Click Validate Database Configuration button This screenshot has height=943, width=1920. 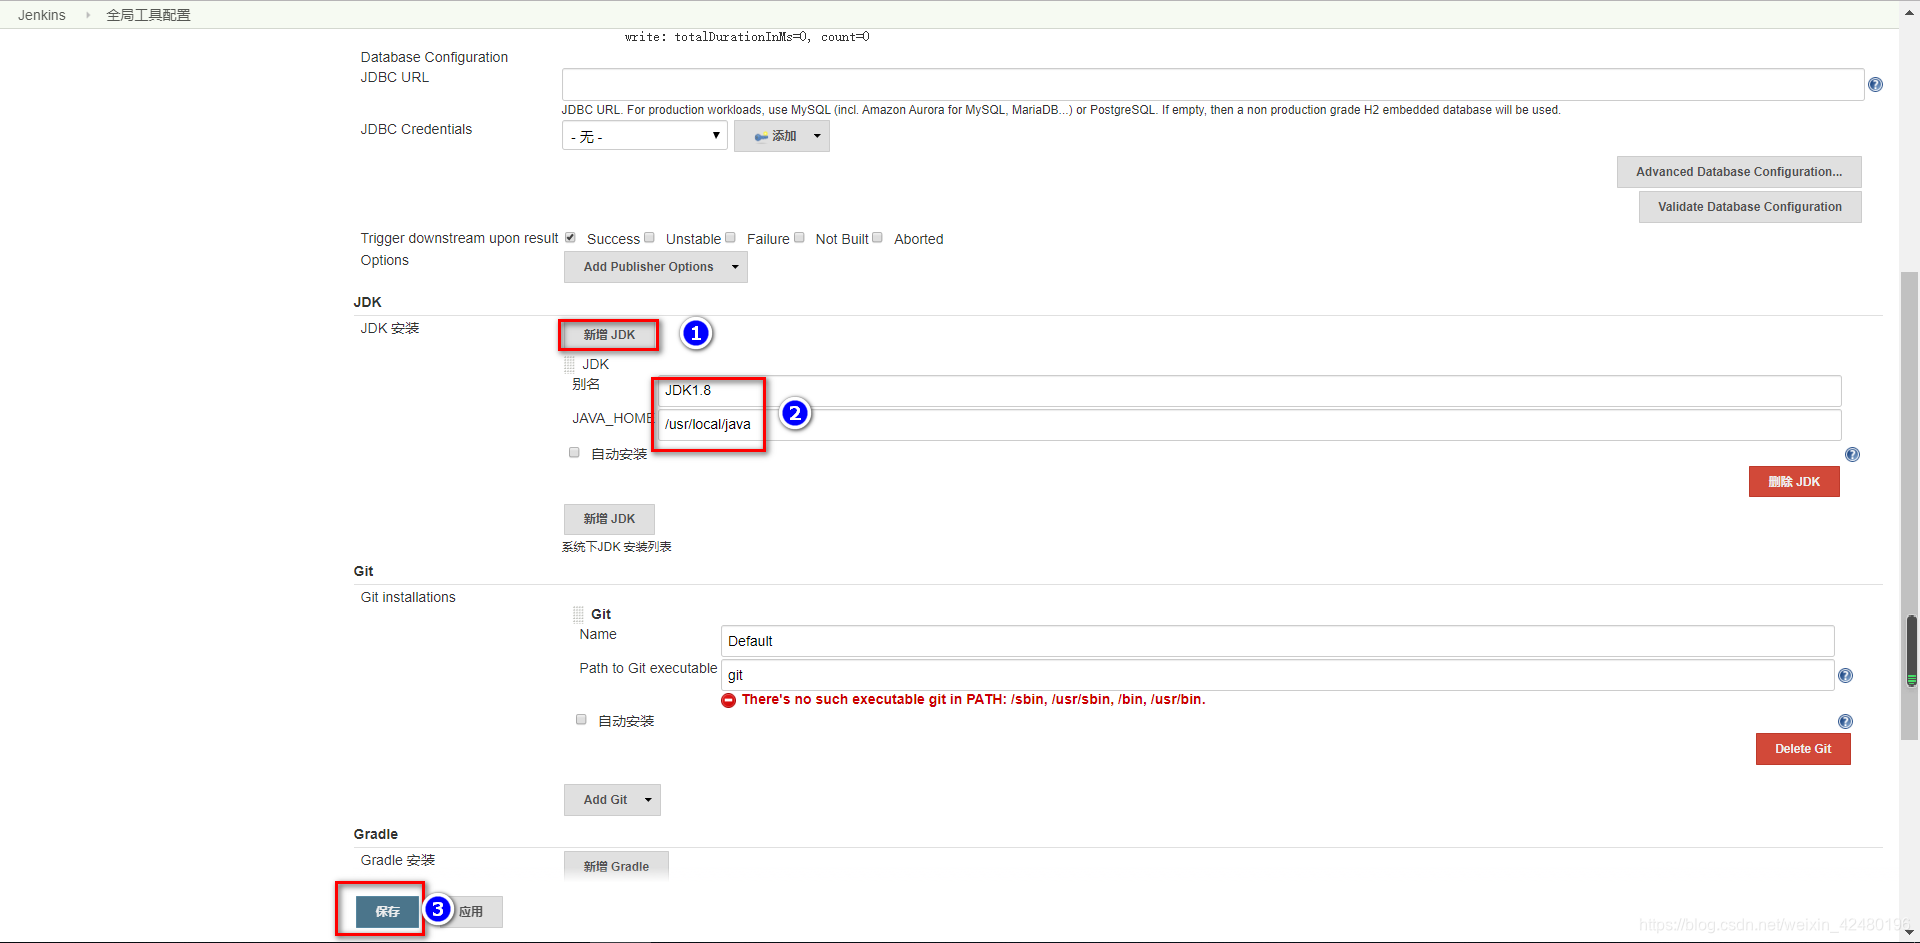(1750, 207)
